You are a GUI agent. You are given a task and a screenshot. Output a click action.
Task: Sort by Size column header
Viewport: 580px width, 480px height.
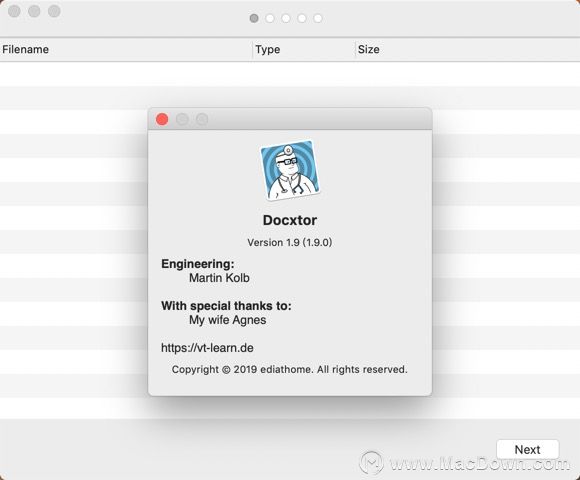click(x=467, y=50)
